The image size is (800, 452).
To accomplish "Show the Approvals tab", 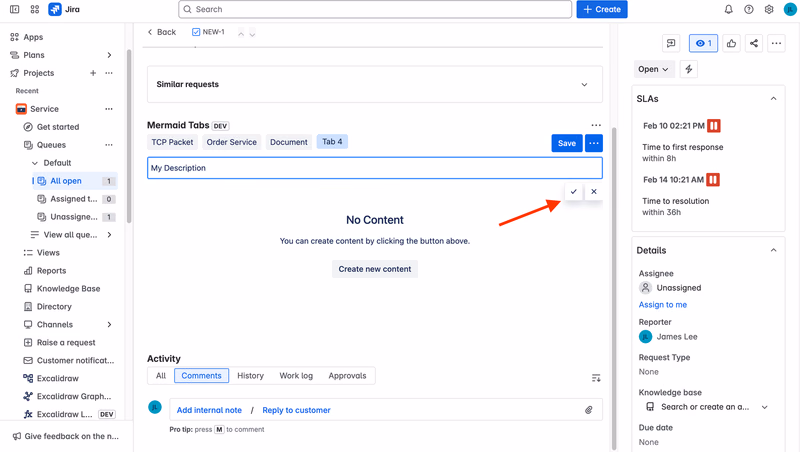I will tap(347, 375).
